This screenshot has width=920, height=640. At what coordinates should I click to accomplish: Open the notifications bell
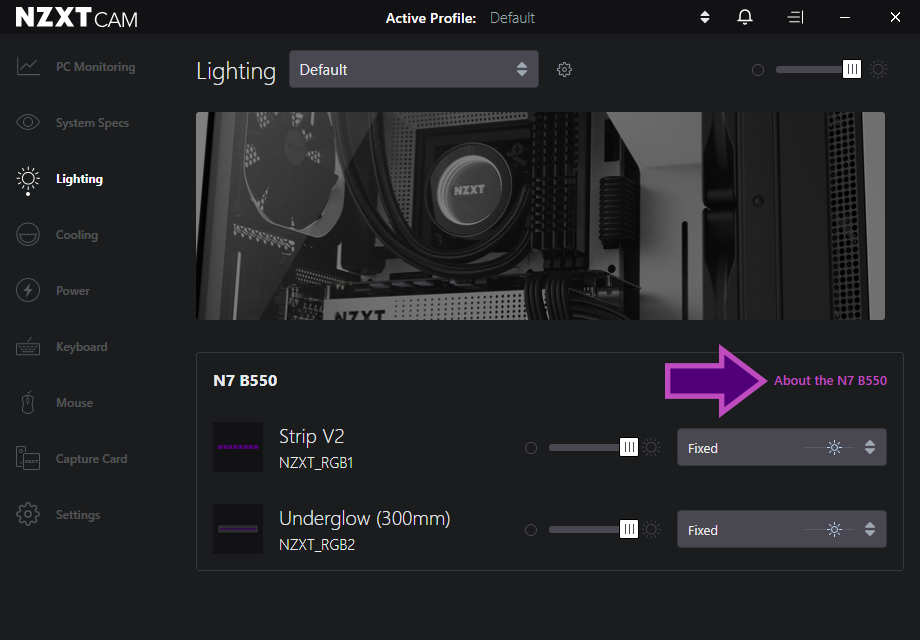(x=745, y=17)
